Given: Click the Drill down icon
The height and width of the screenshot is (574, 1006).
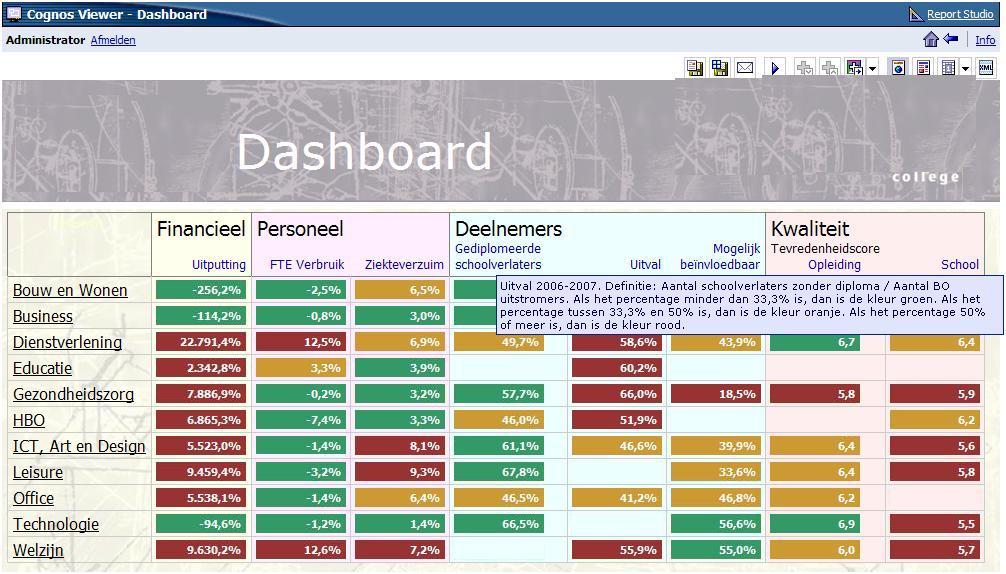Looking at the screenshot, I should tap(804, 67).
